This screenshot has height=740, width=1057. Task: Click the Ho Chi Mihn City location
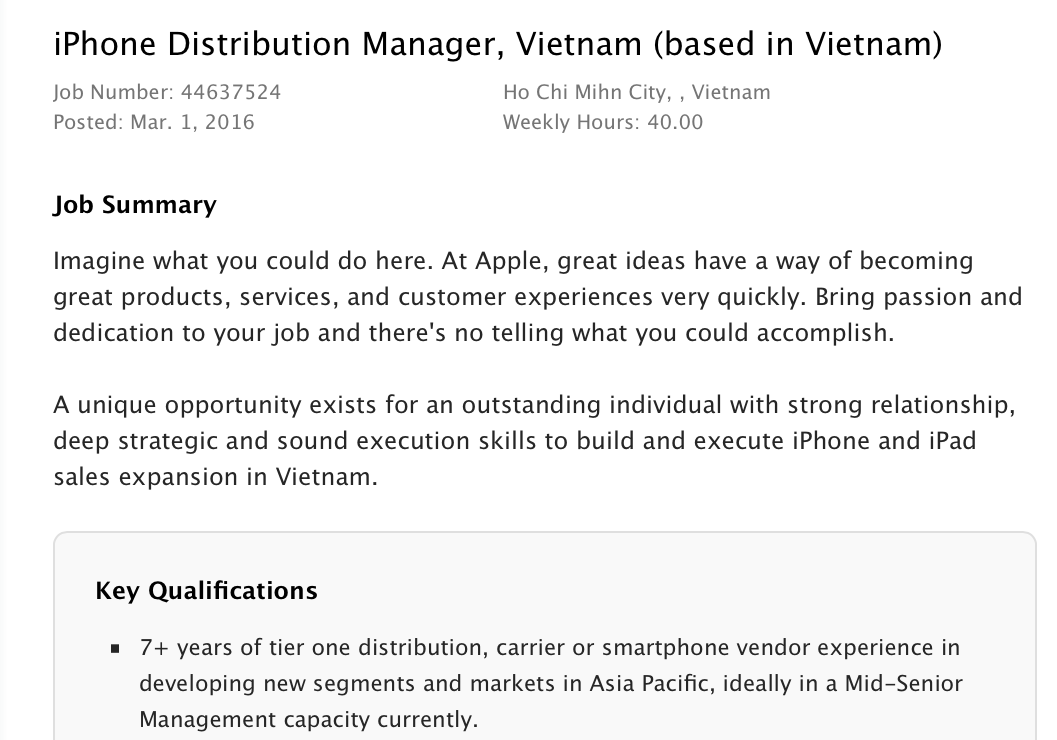click(584, 92)
